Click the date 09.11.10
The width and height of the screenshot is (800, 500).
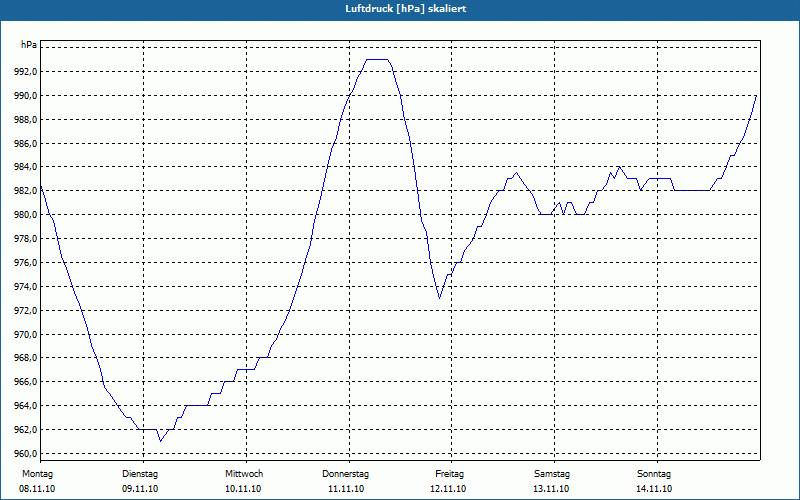pyautogui.click(x=140, y=489)
